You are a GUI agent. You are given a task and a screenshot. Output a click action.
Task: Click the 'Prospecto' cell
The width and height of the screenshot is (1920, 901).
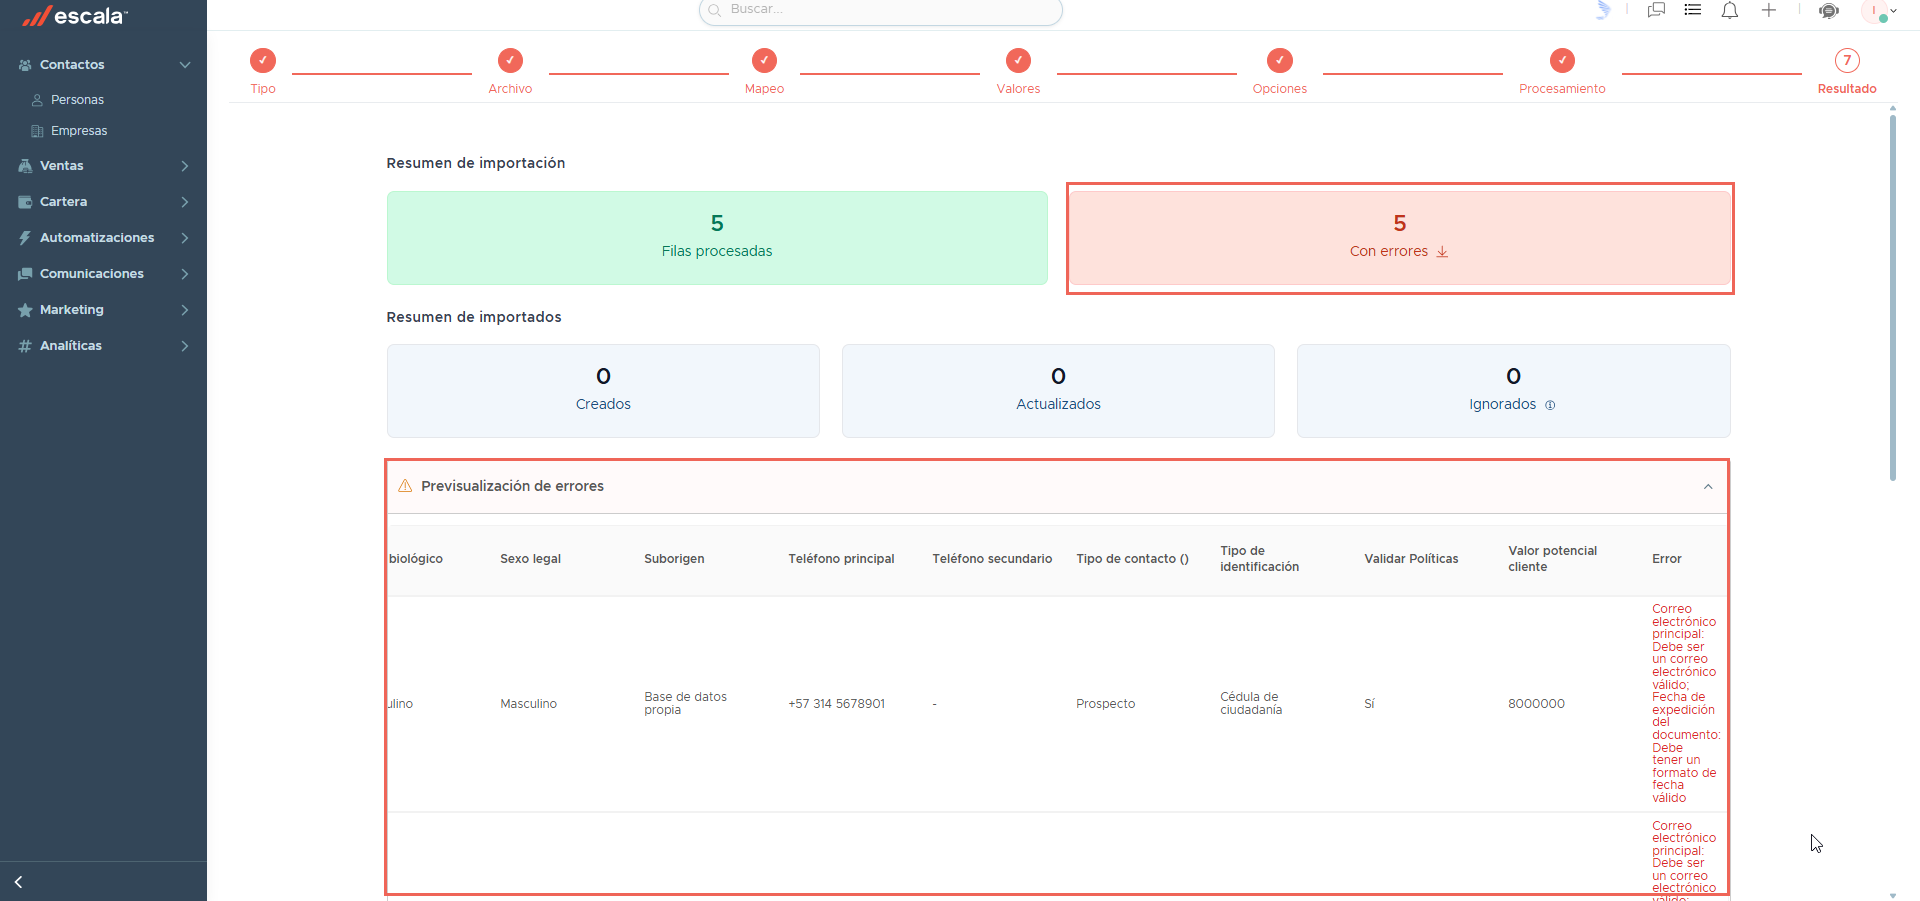(x=1105, y=704)
